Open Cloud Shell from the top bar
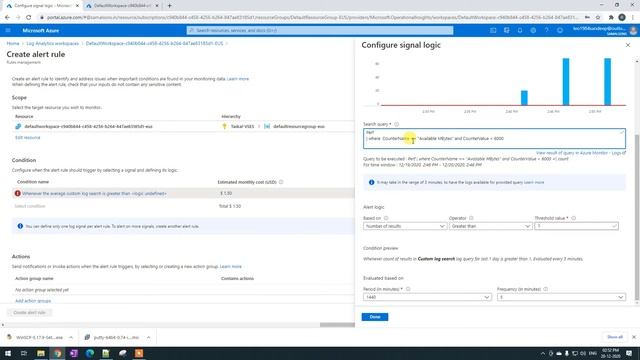Viewport: 640px width, 360px height. 493,30
